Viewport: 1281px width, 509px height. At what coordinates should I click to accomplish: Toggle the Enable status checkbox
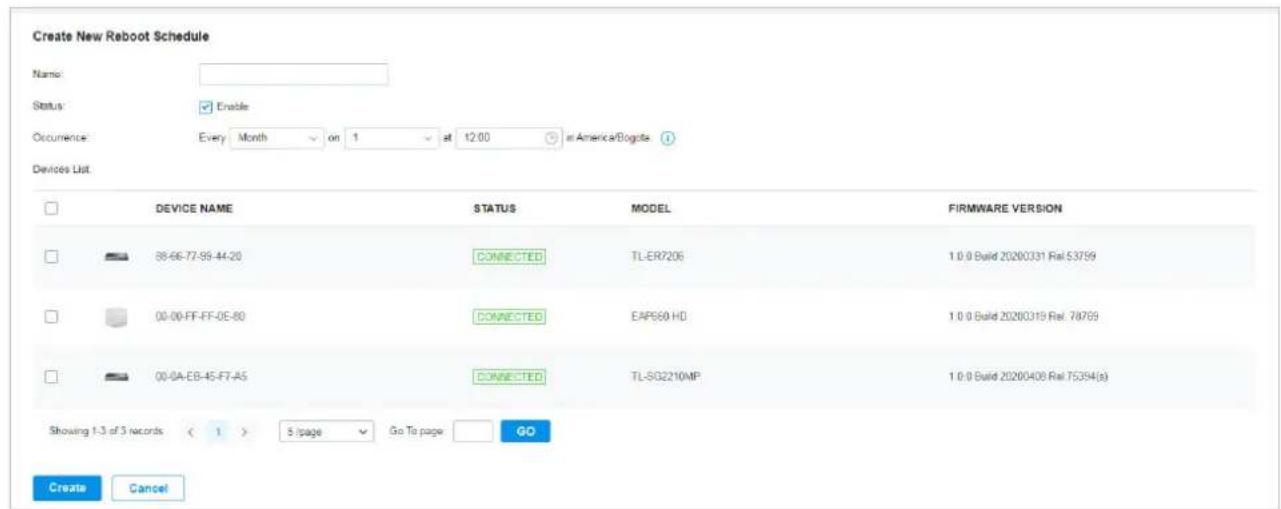(x=207, y=105)
